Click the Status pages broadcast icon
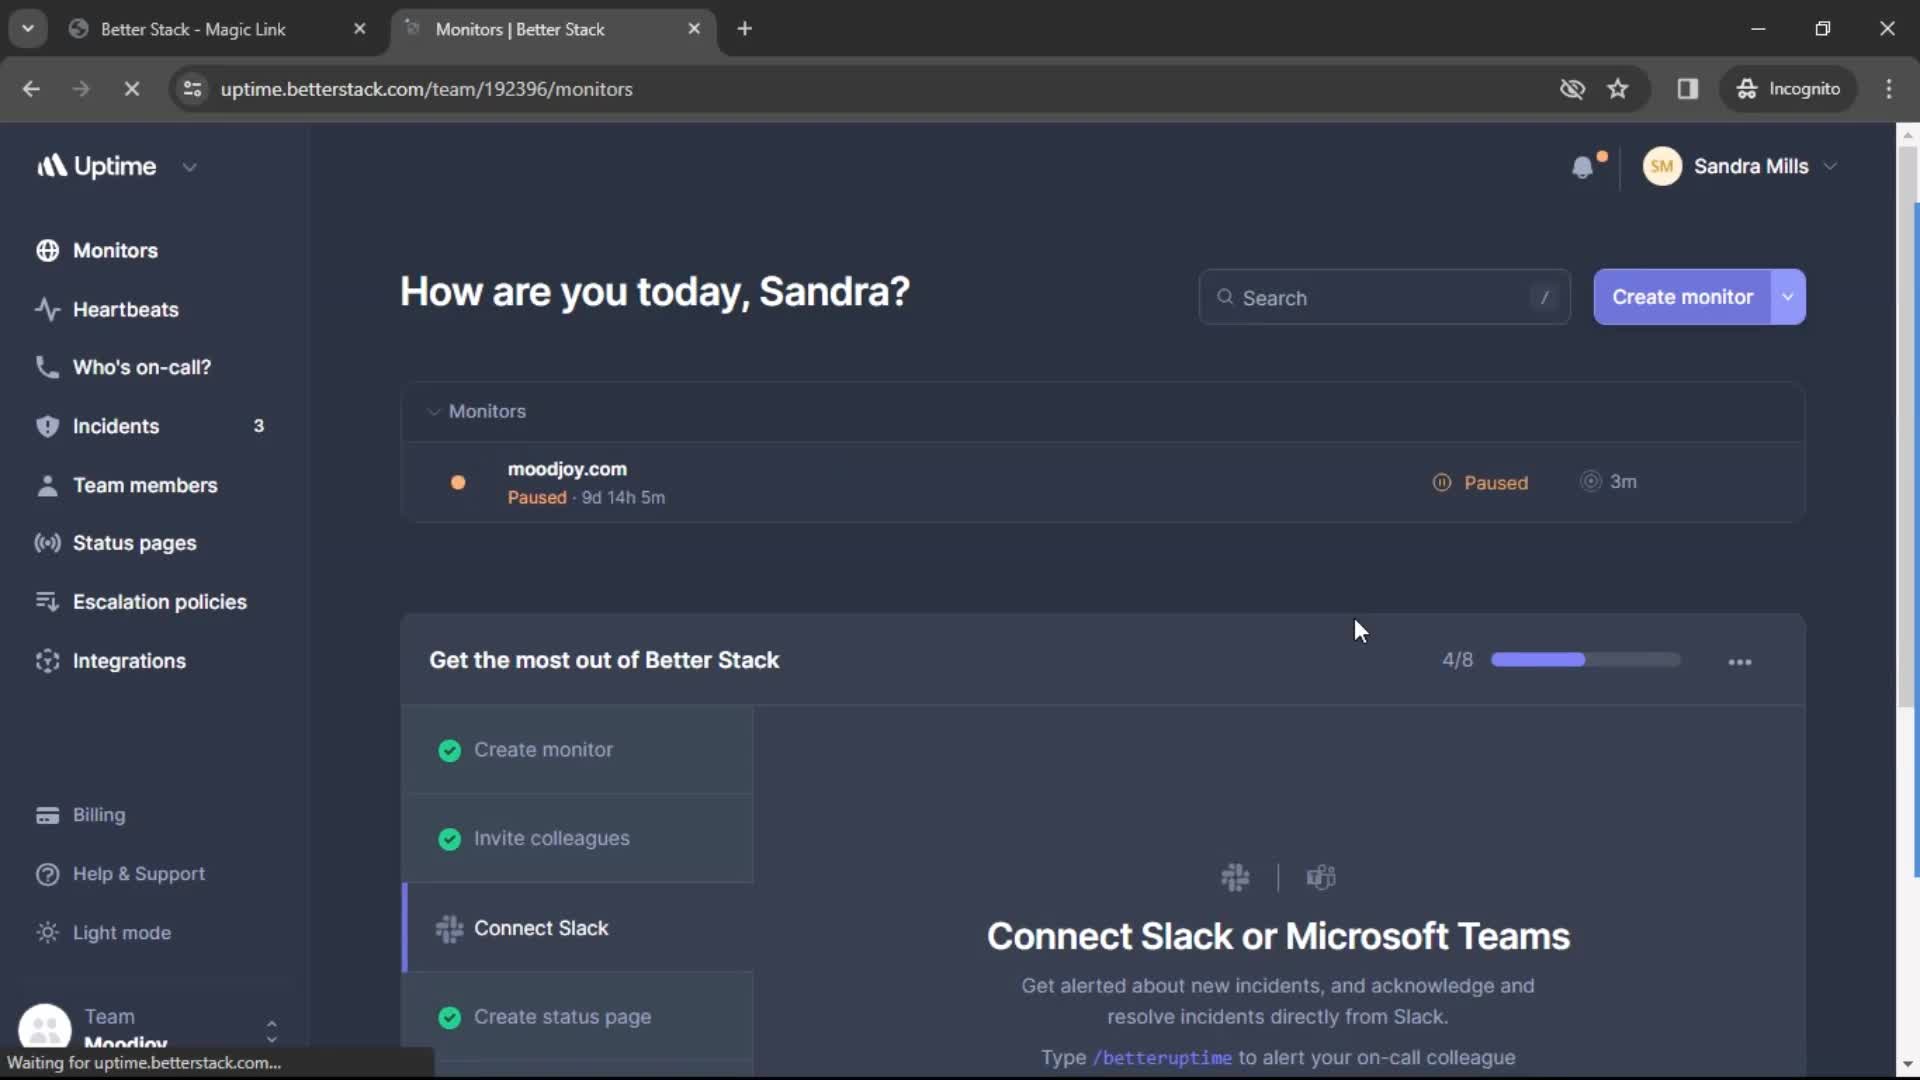This screenshot has width=1920, height=1080. tap(47, 544)
